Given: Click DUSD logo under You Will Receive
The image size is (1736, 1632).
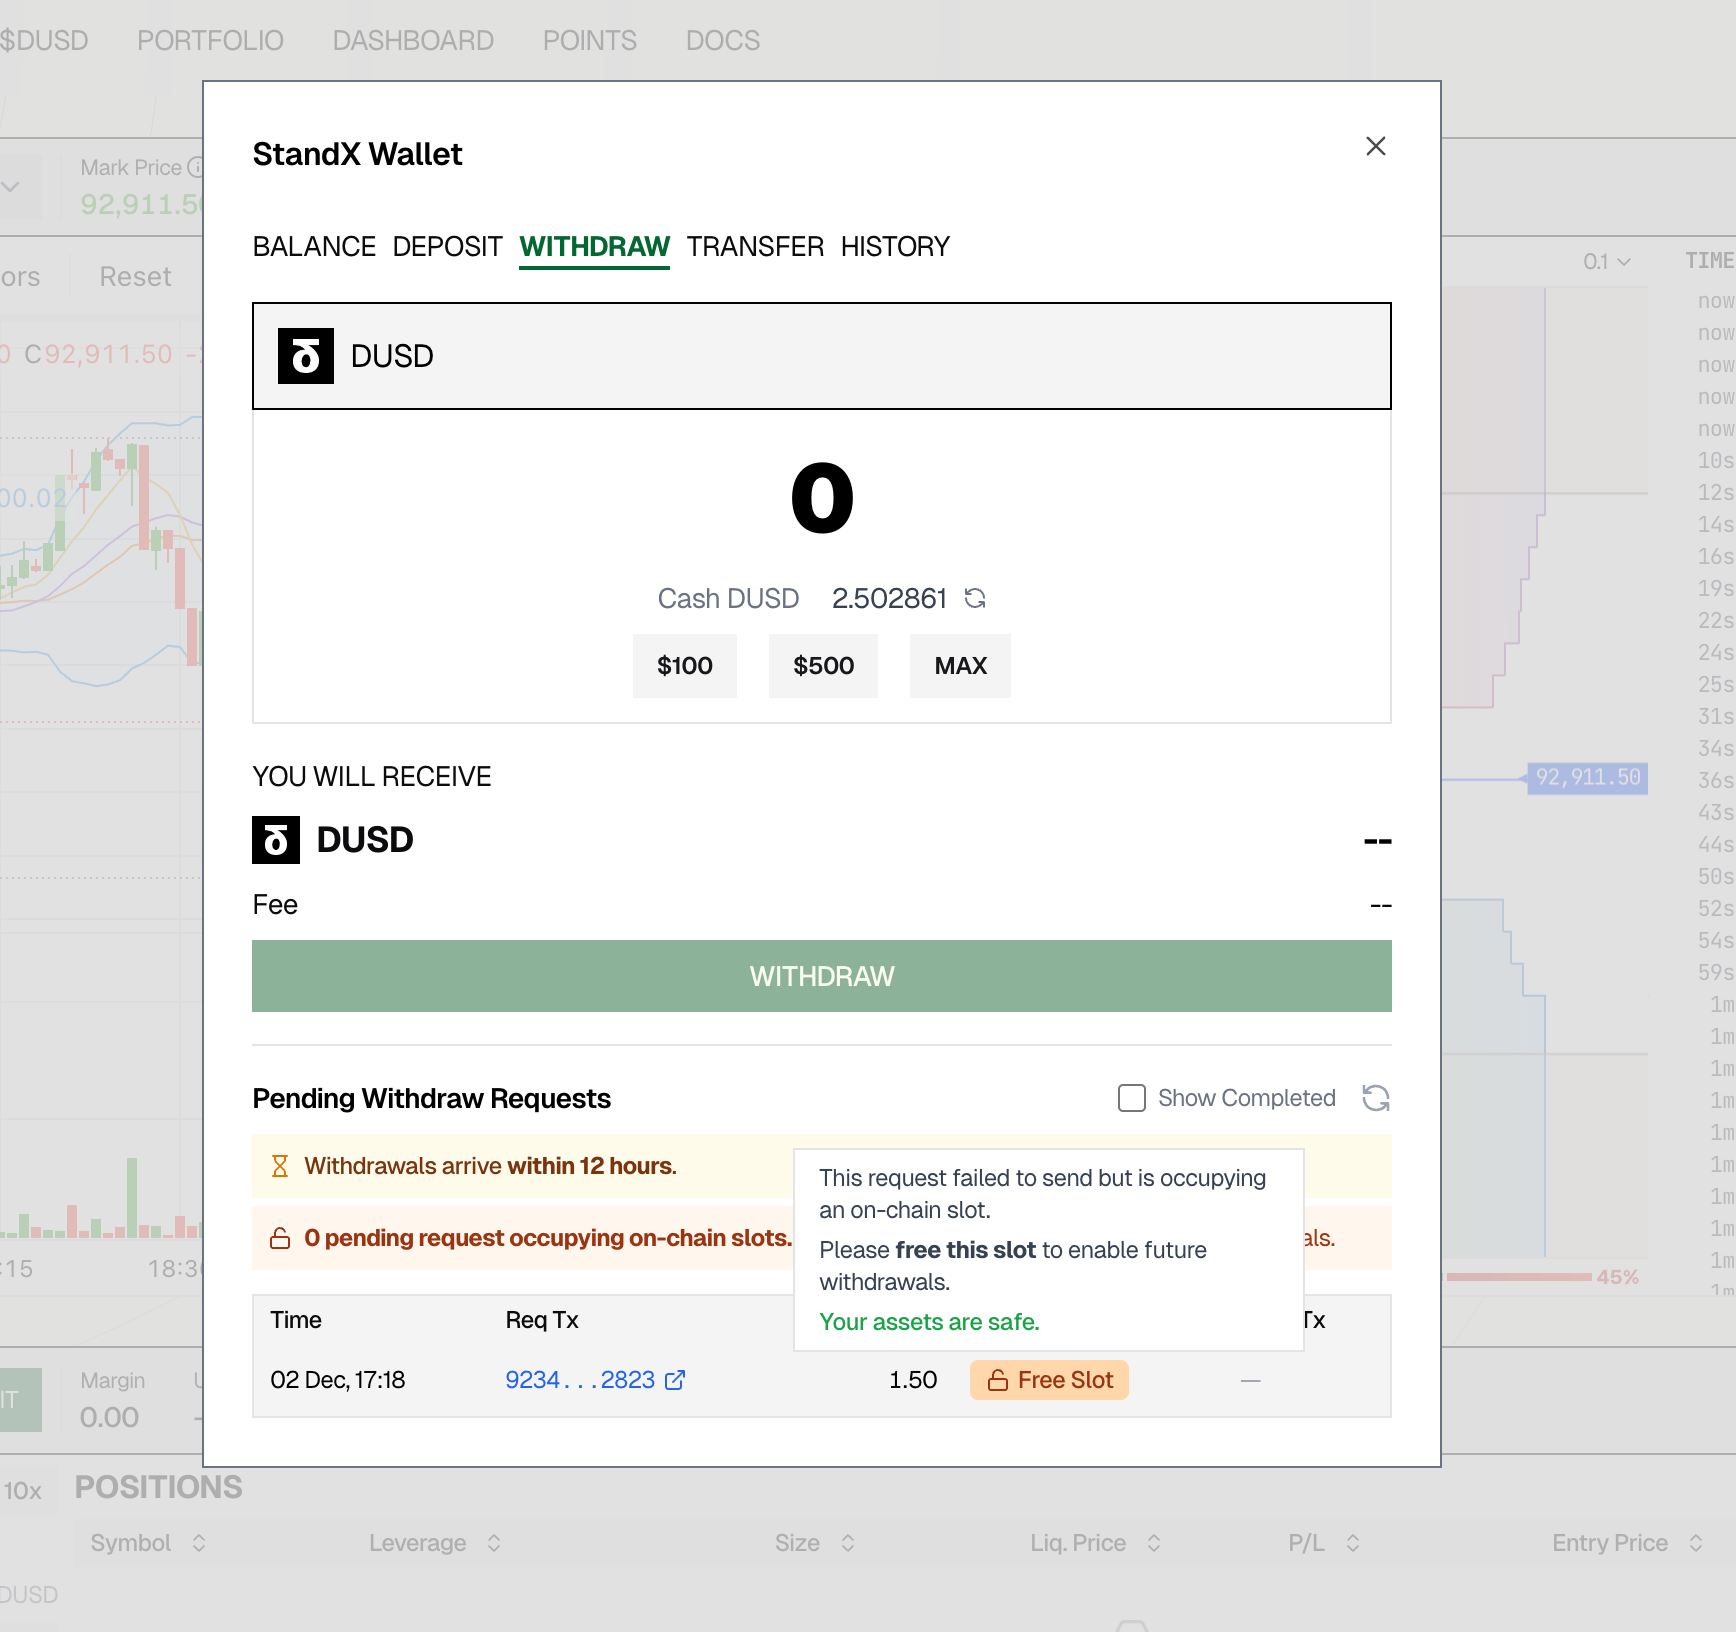Looking at the screenshot, I should tap(276, 840).
